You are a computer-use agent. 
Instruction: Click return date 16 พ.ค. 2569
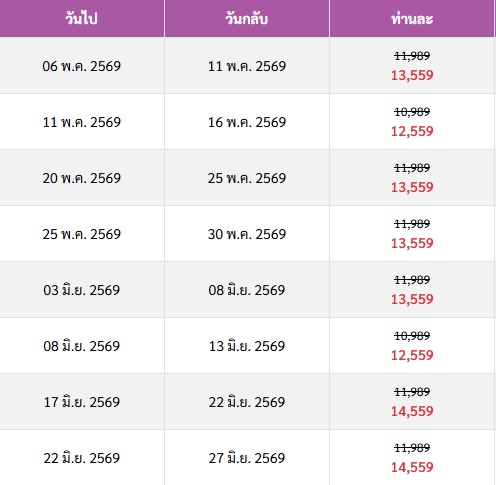click(247, 122)
